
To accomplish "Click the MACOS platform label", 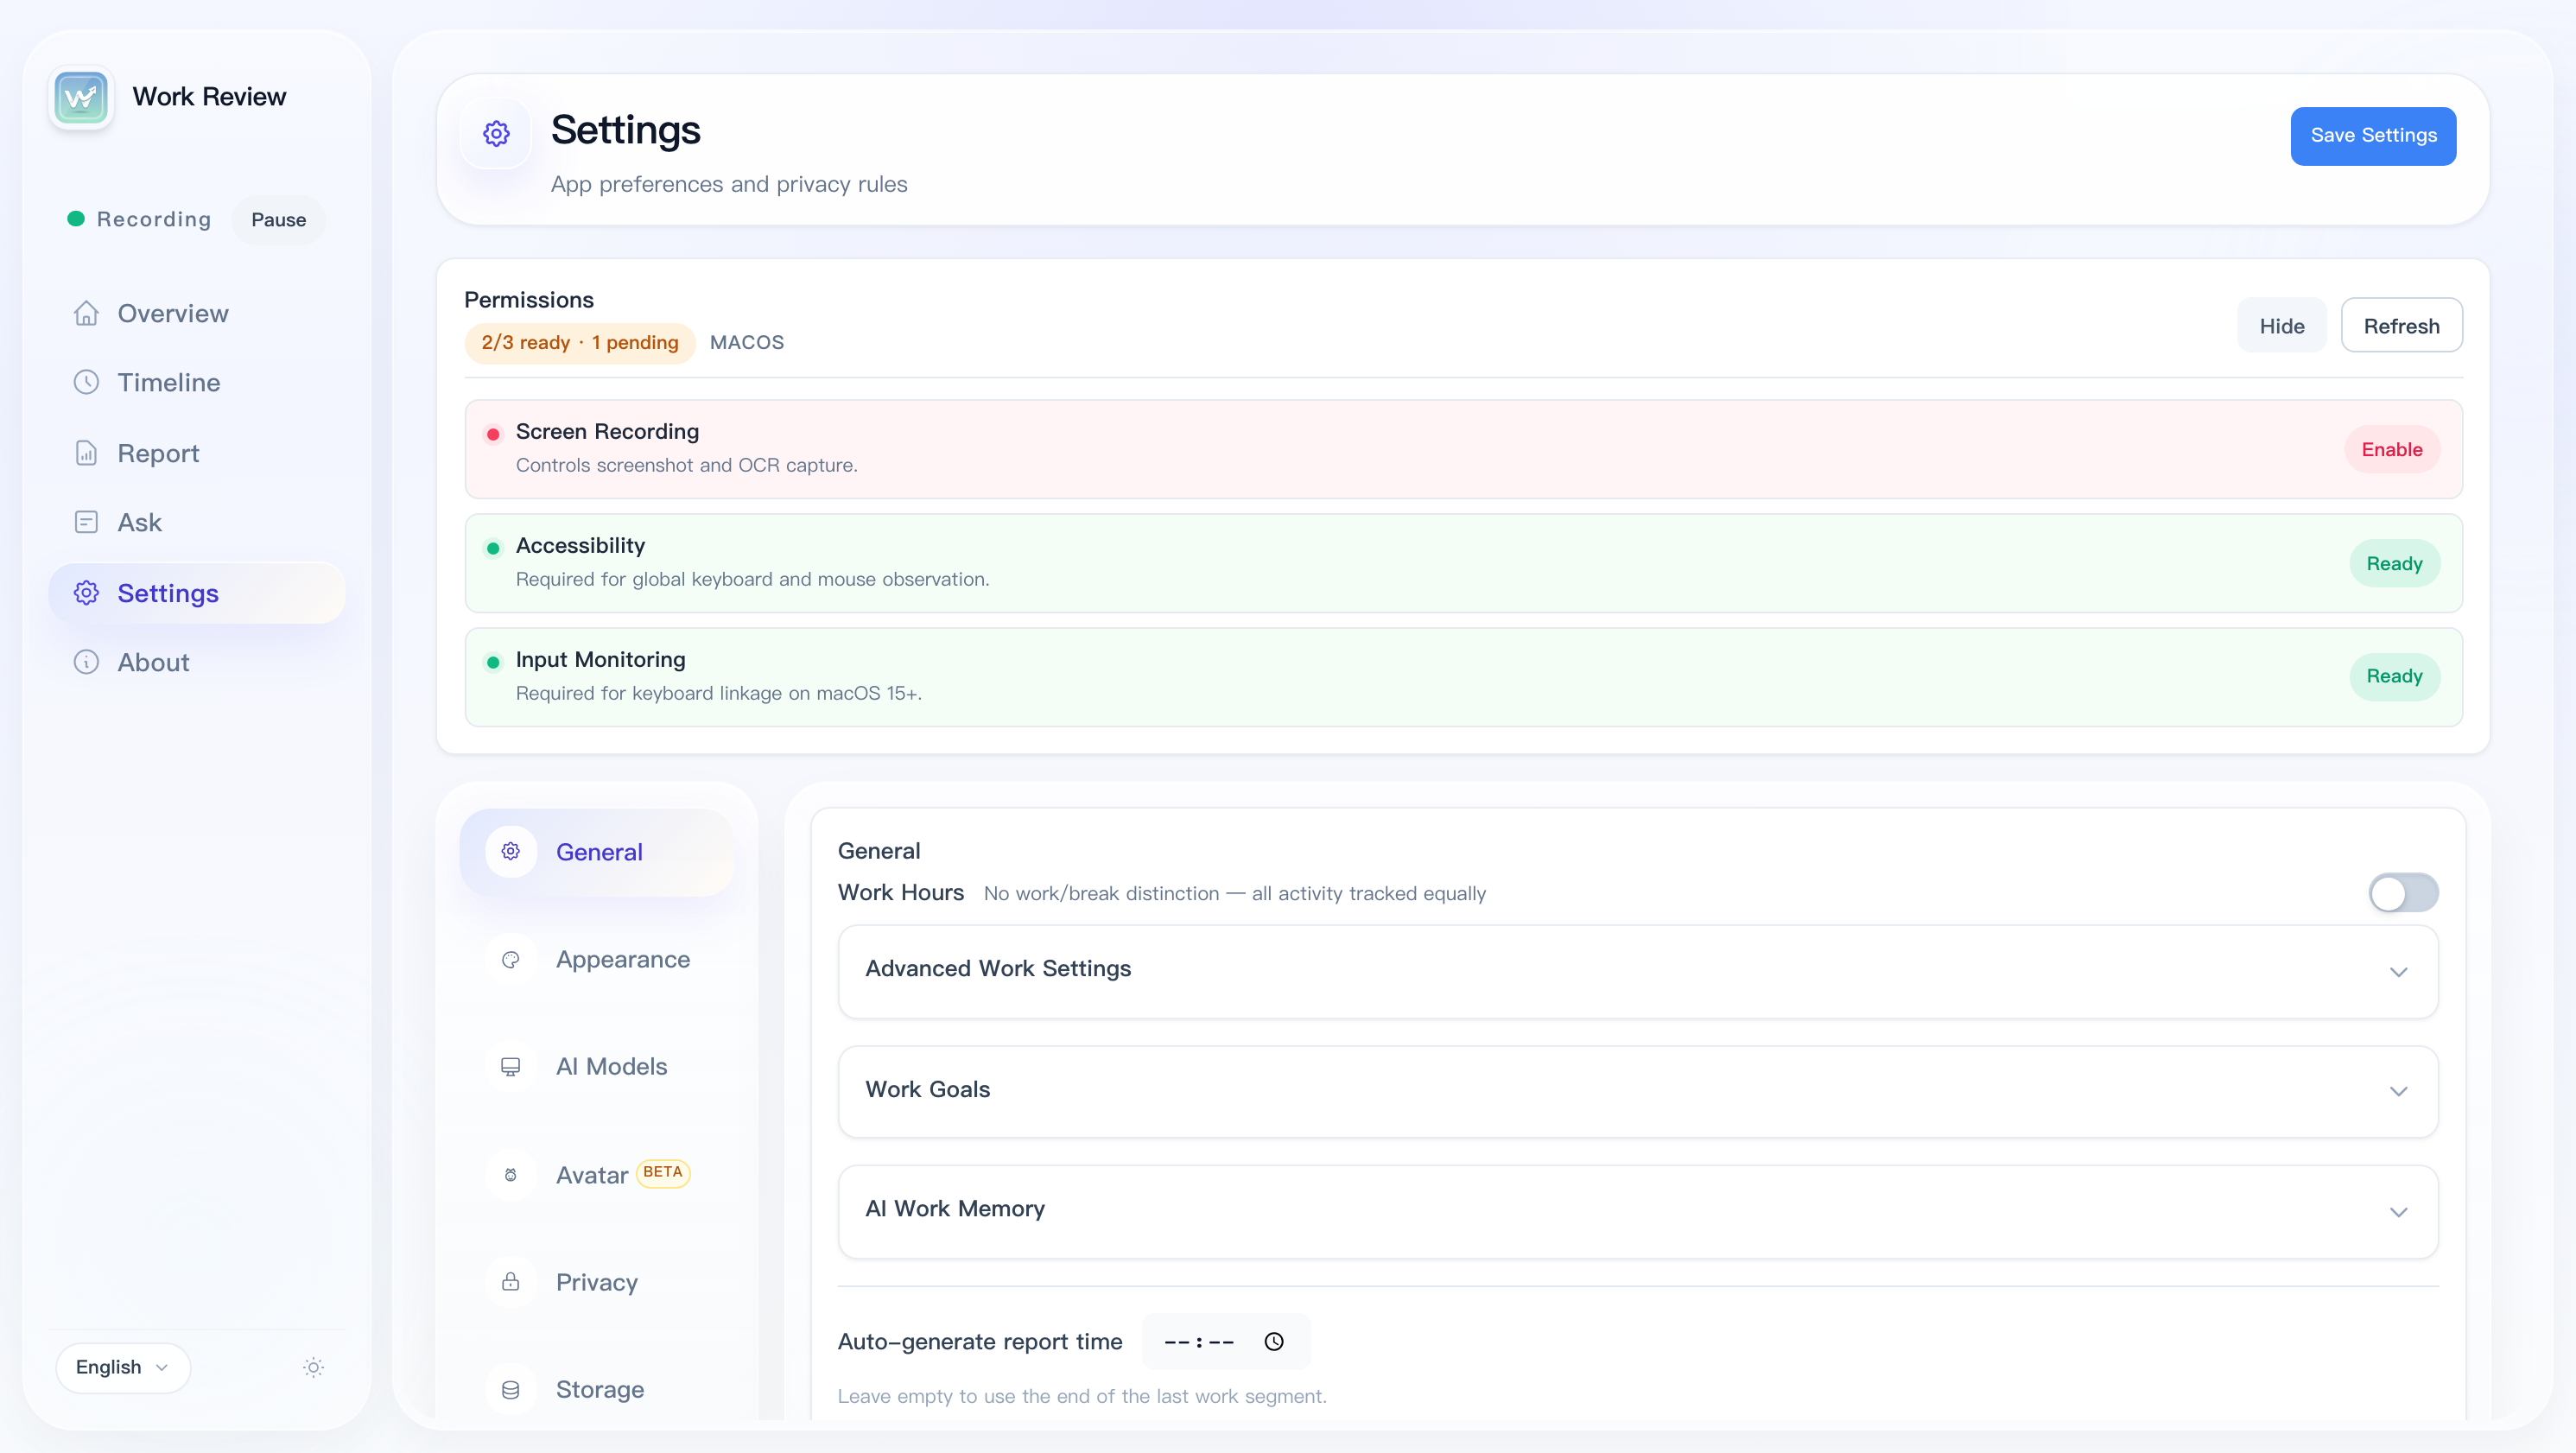I will (747, 343).
